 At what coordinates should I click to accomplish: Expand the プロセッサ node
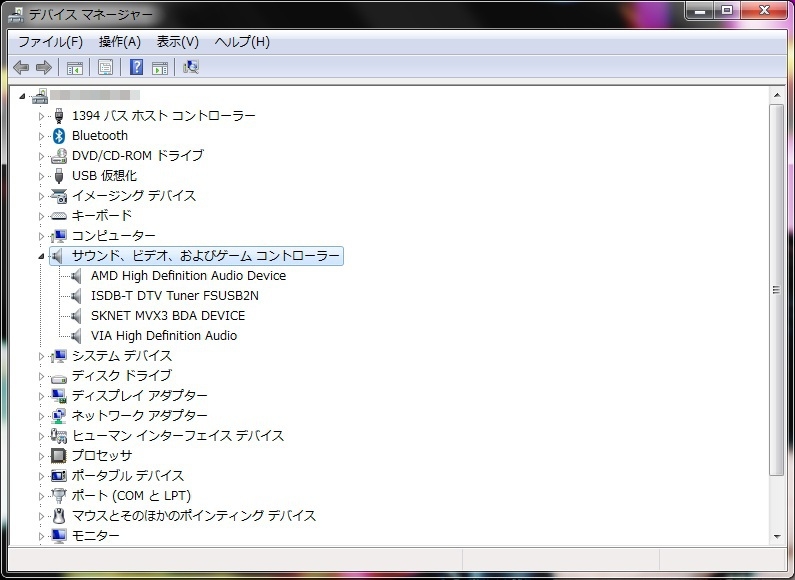tap(42, 456)
